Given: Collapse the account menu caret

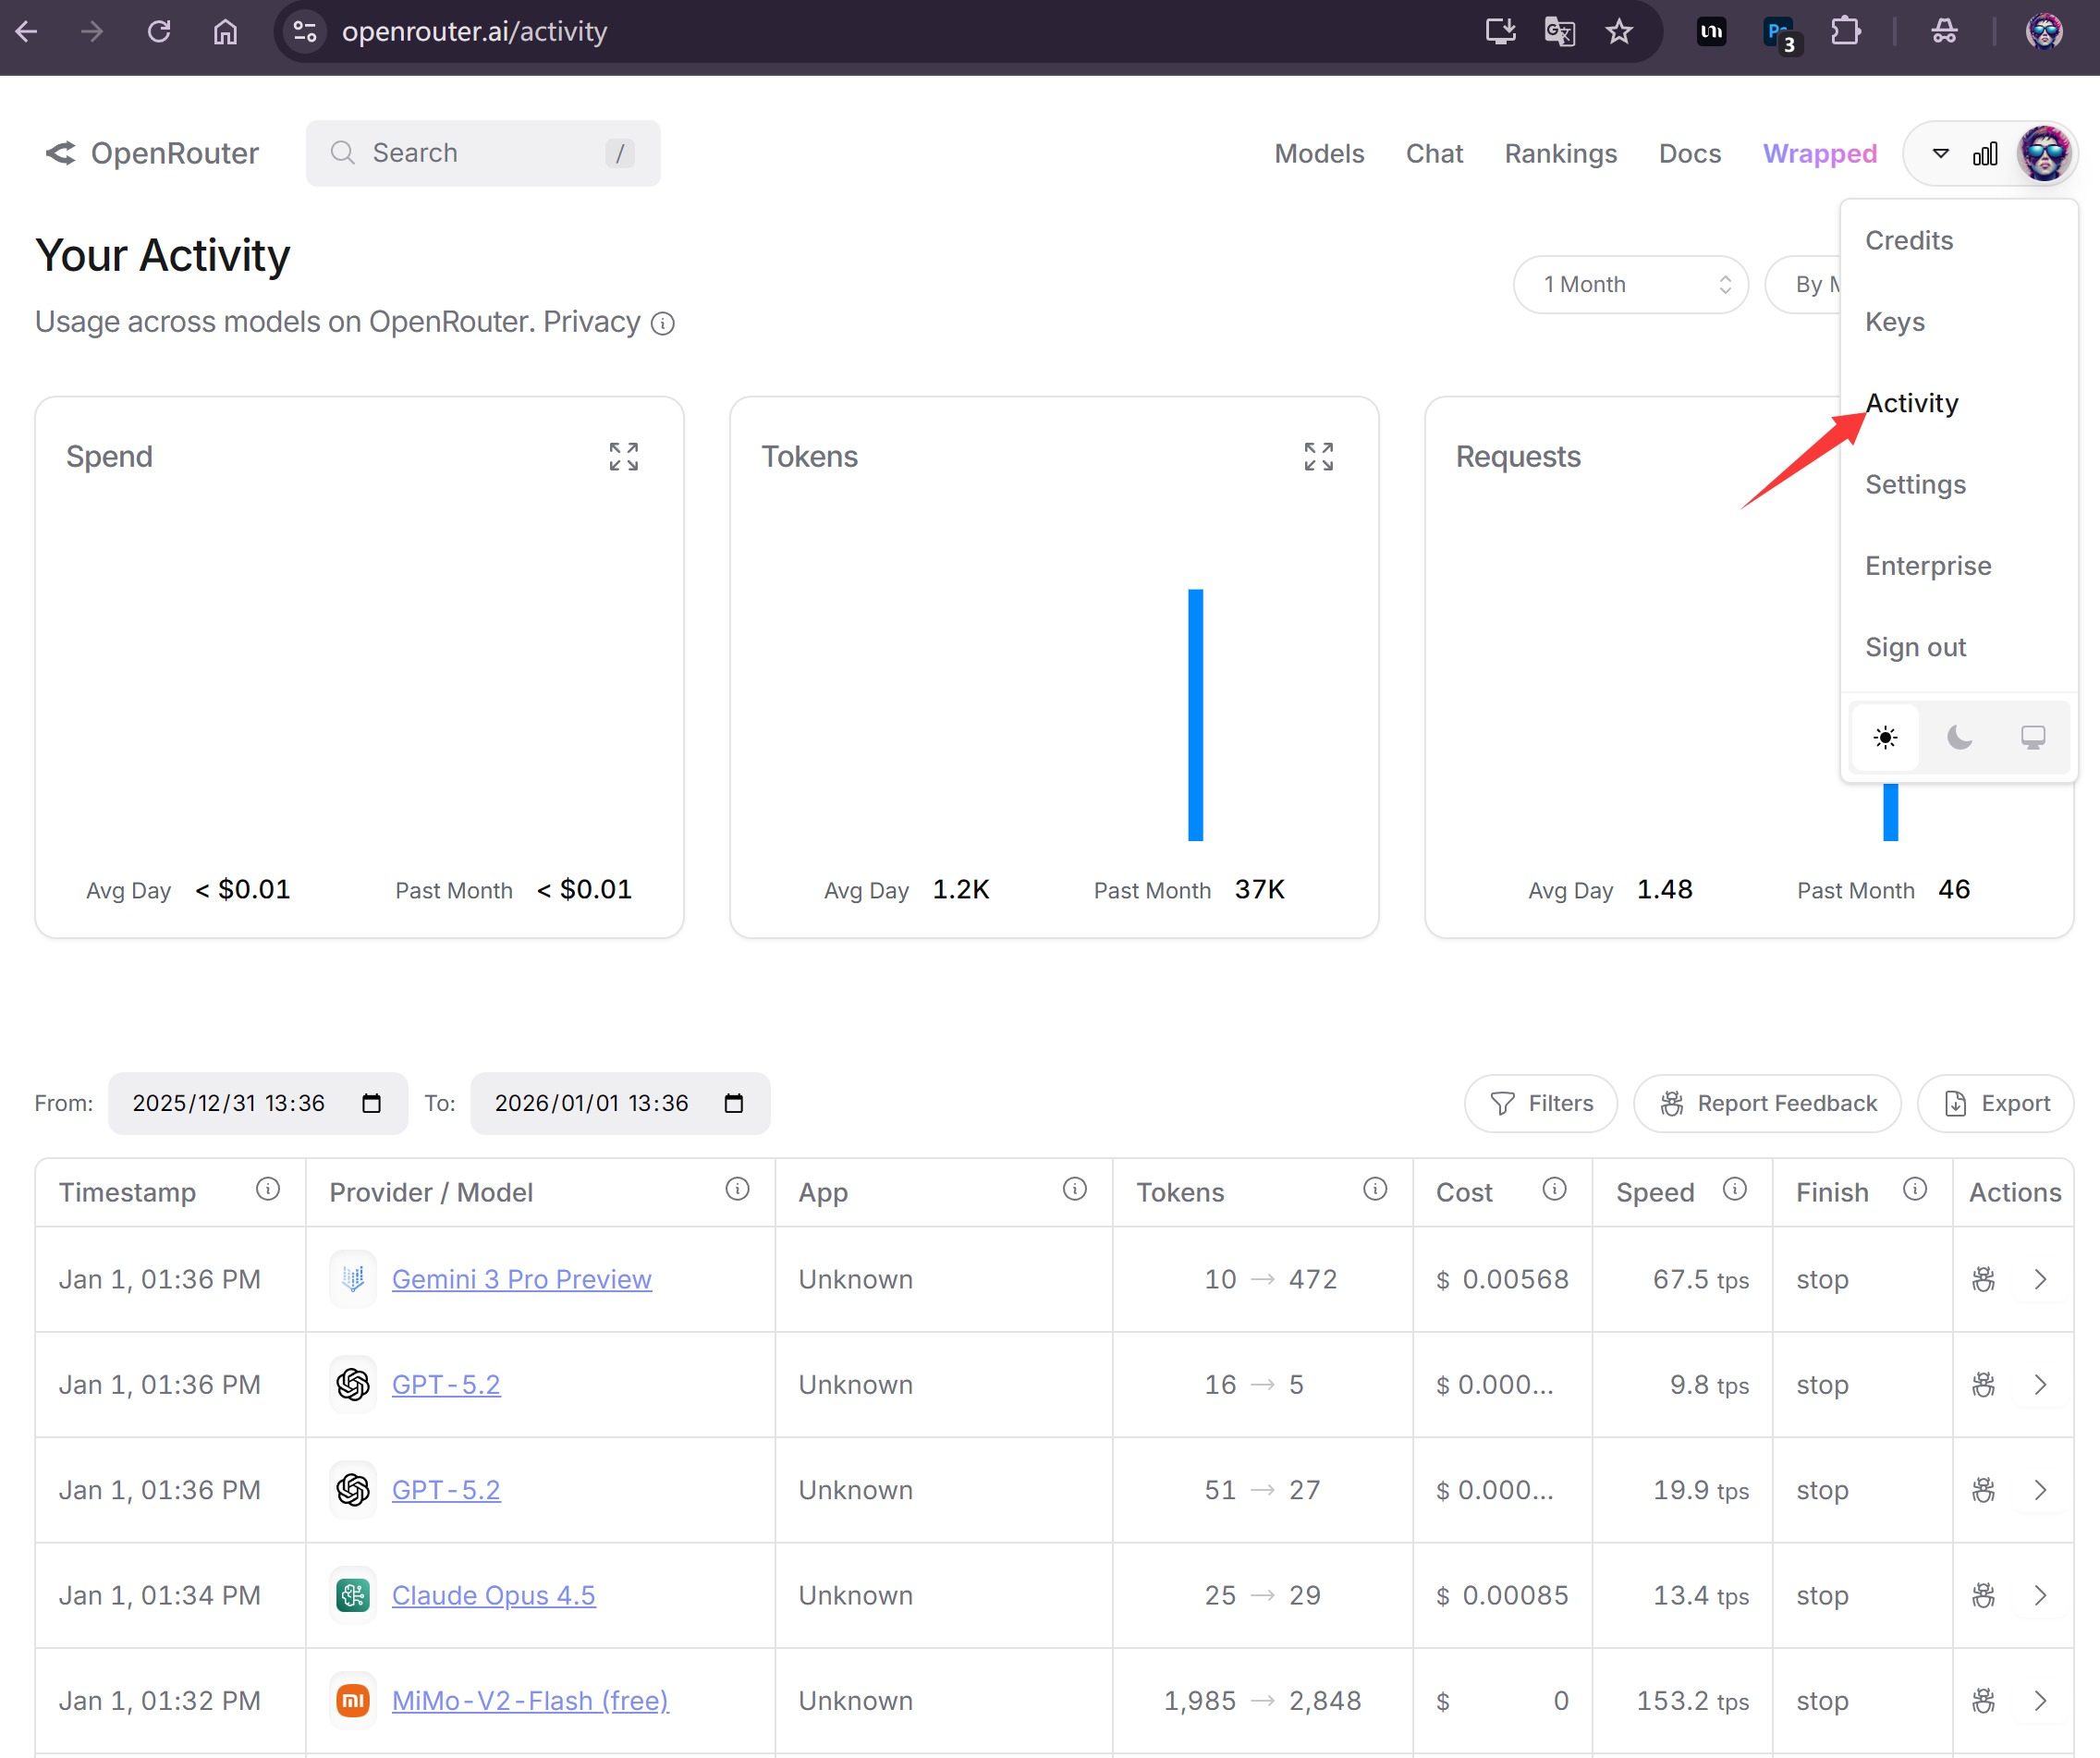Looking at the screenshot, I should [1940, 154].
